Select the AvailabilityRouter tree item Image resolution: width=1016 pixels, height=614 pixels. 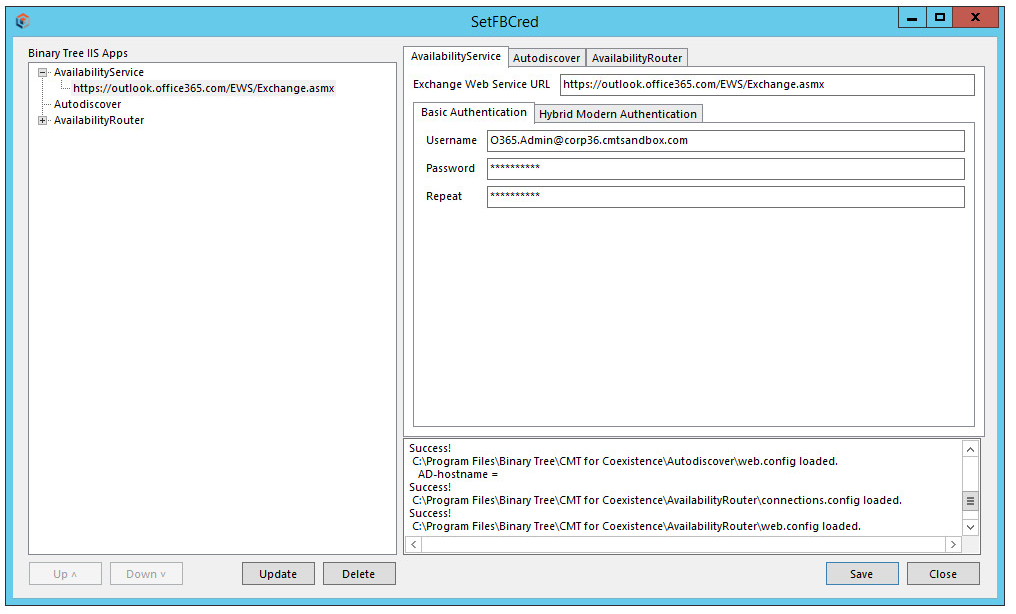[98, 120]
